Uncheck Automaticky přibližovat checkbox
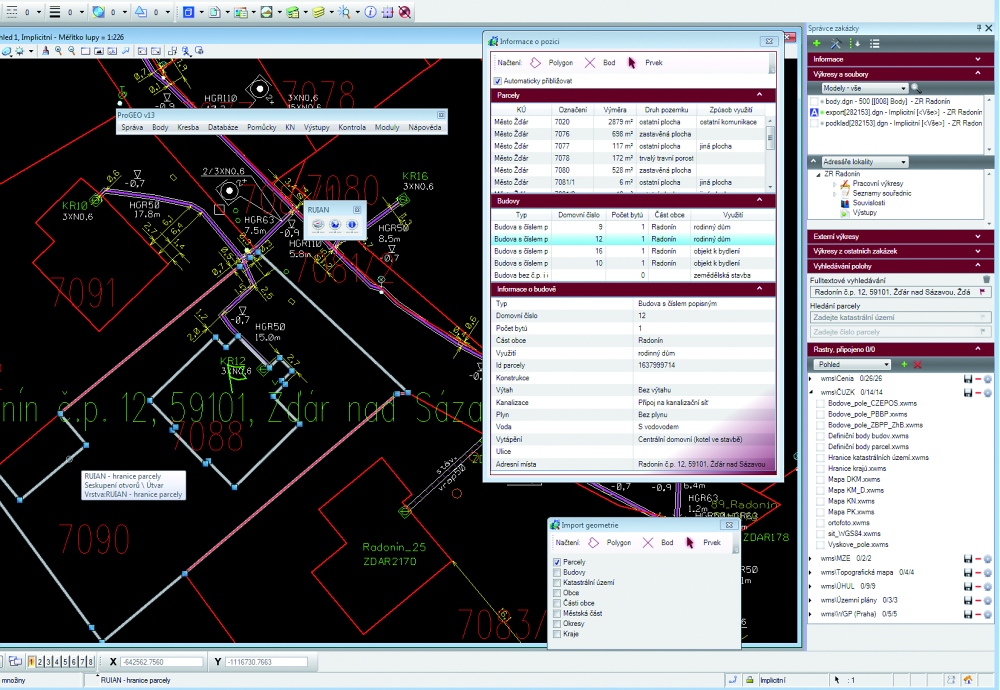The width and height of the screenshot is (1000, 690). click(497, 81)
